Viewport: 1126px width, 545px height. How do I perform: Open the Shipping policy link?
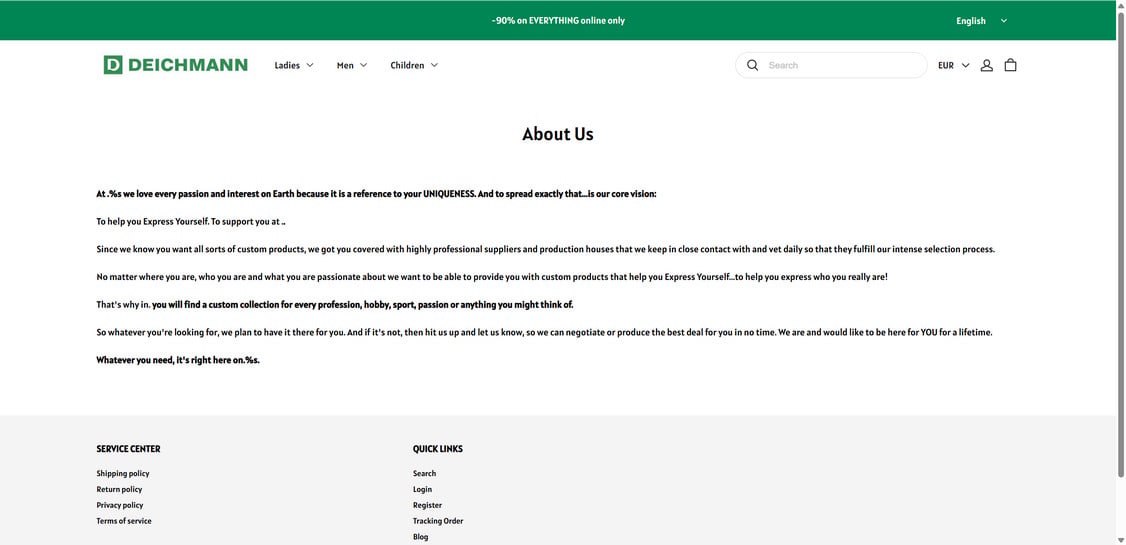tap(123, 473)
